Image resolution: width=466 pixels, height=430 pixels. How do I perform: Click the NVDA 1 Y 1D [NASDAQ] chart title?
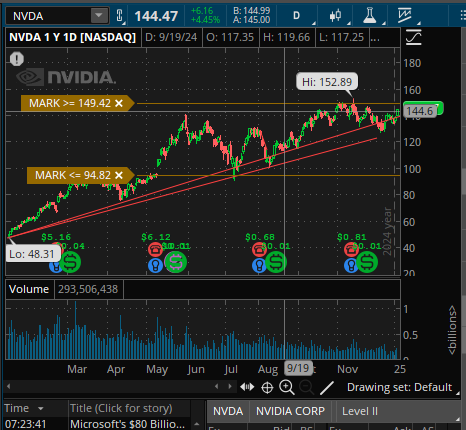click(x=73, y=37)
